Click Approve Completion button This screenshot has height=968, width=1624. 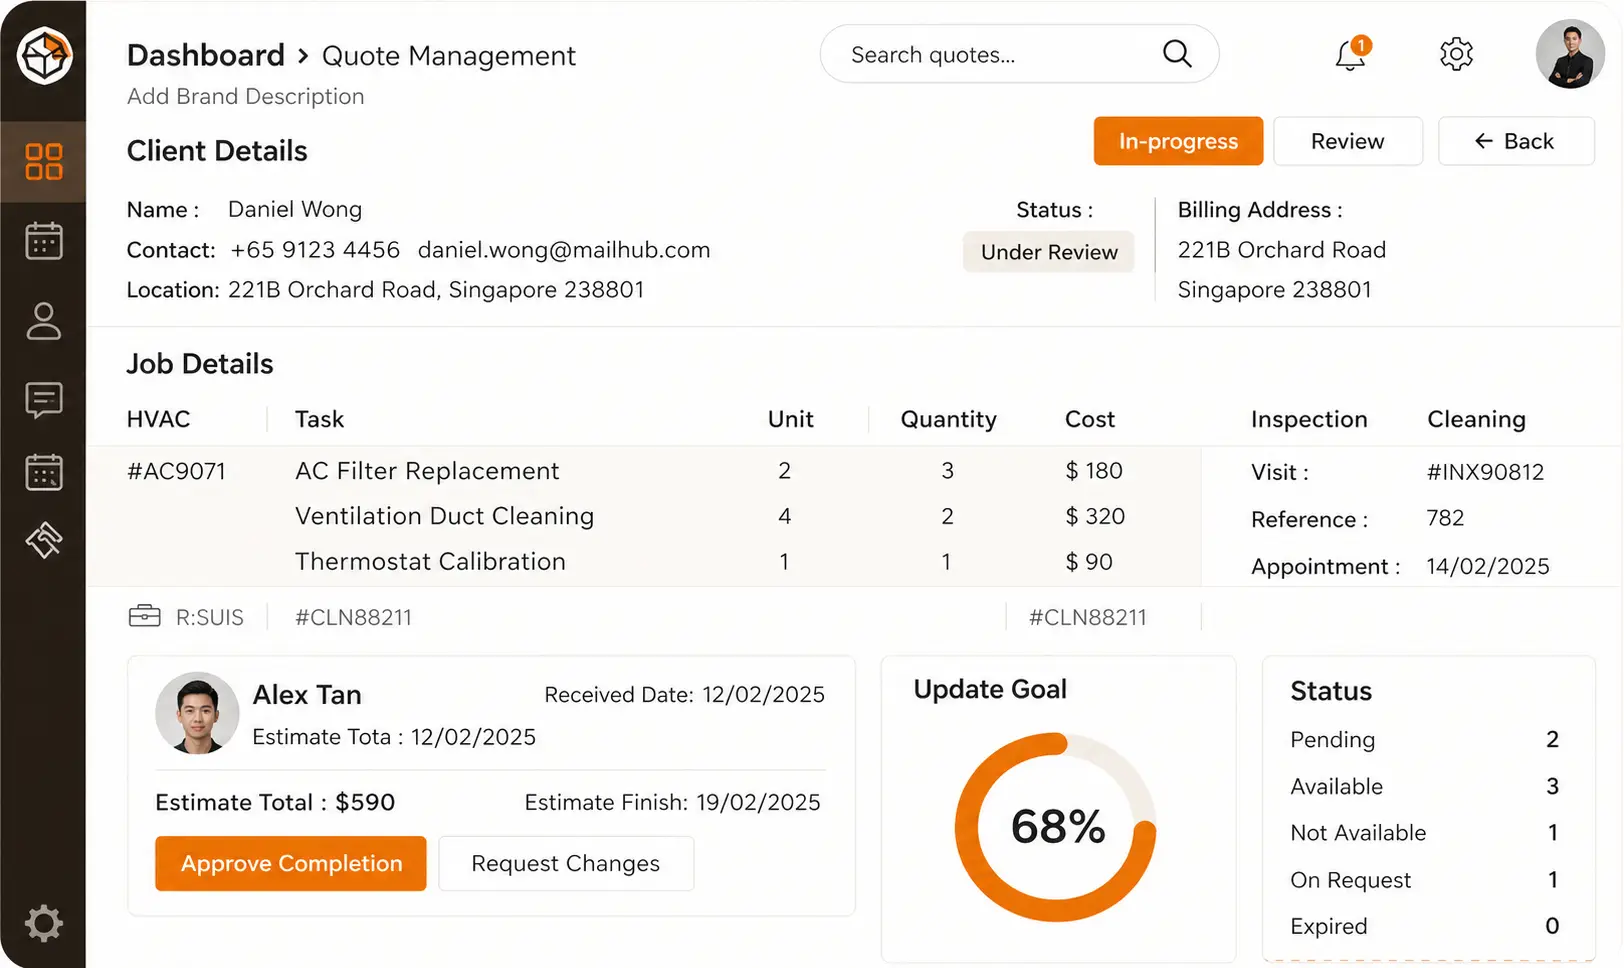291,863
